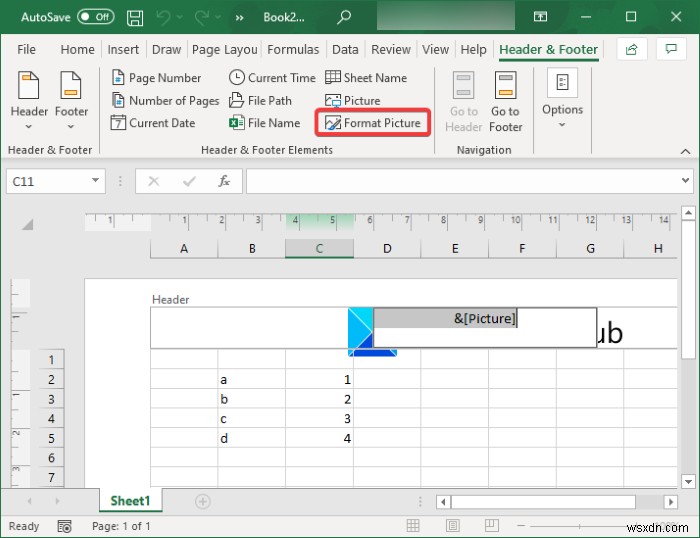Click the cell containing 'd'
700x538 pixels.
click(x=252, y=438)
